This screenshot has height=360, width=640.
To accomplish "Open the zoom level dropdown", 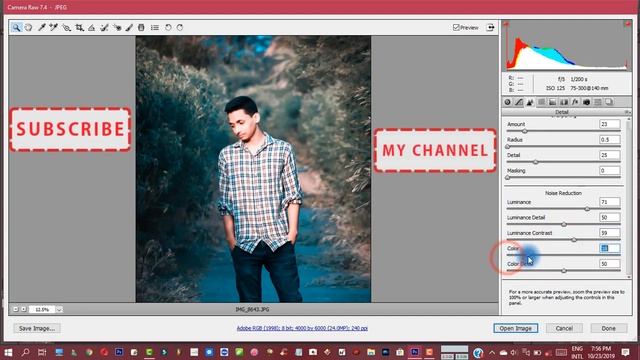I will pos(59,309).
